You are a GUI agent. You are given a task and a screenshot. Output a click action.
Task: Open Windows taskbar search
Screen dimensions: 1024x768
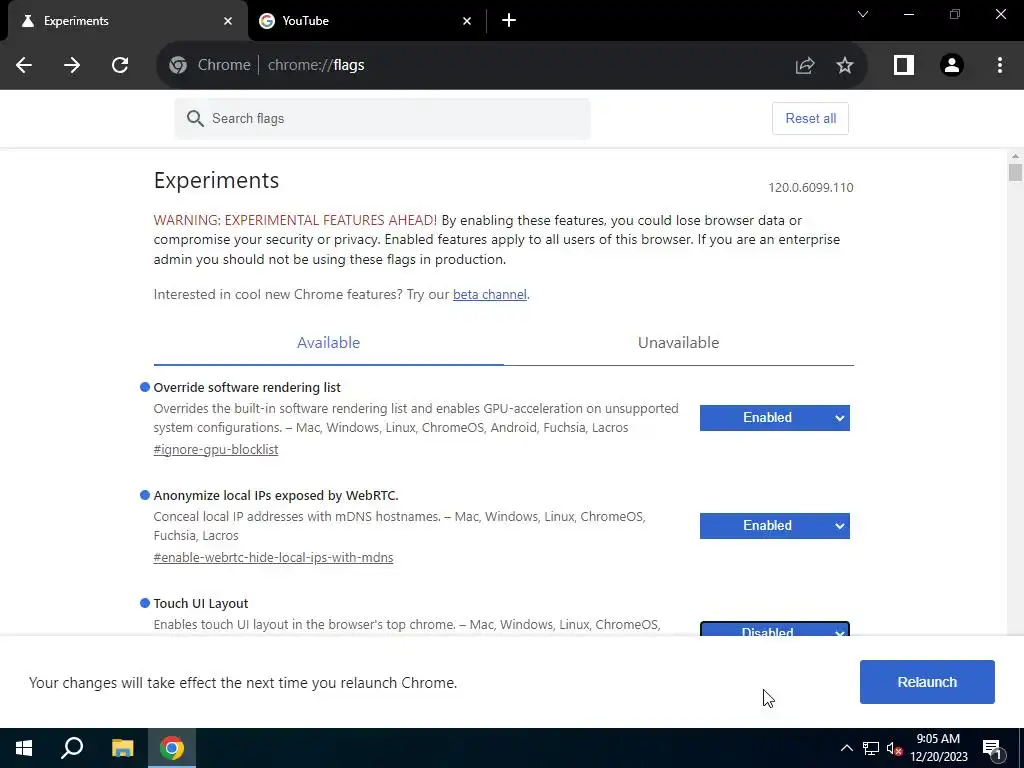click(x=72, y=748)
